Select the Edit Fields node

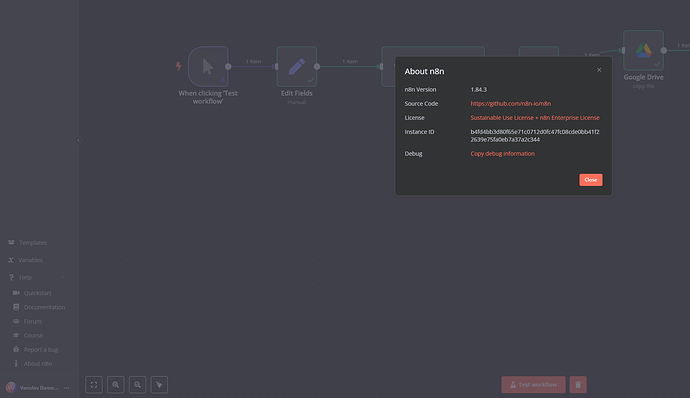pyautogui.click(x=297, y=66)
